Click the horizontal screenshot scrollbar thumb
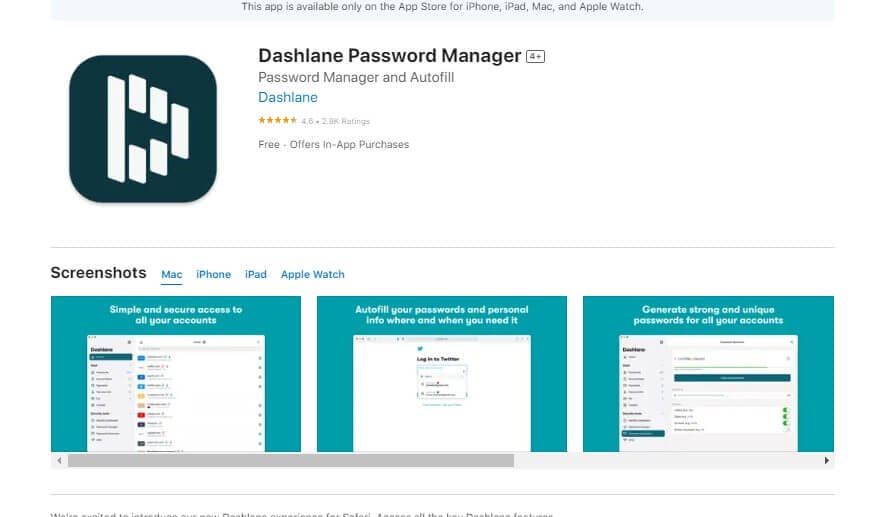The image size is (892, 517). coord(291,461)
